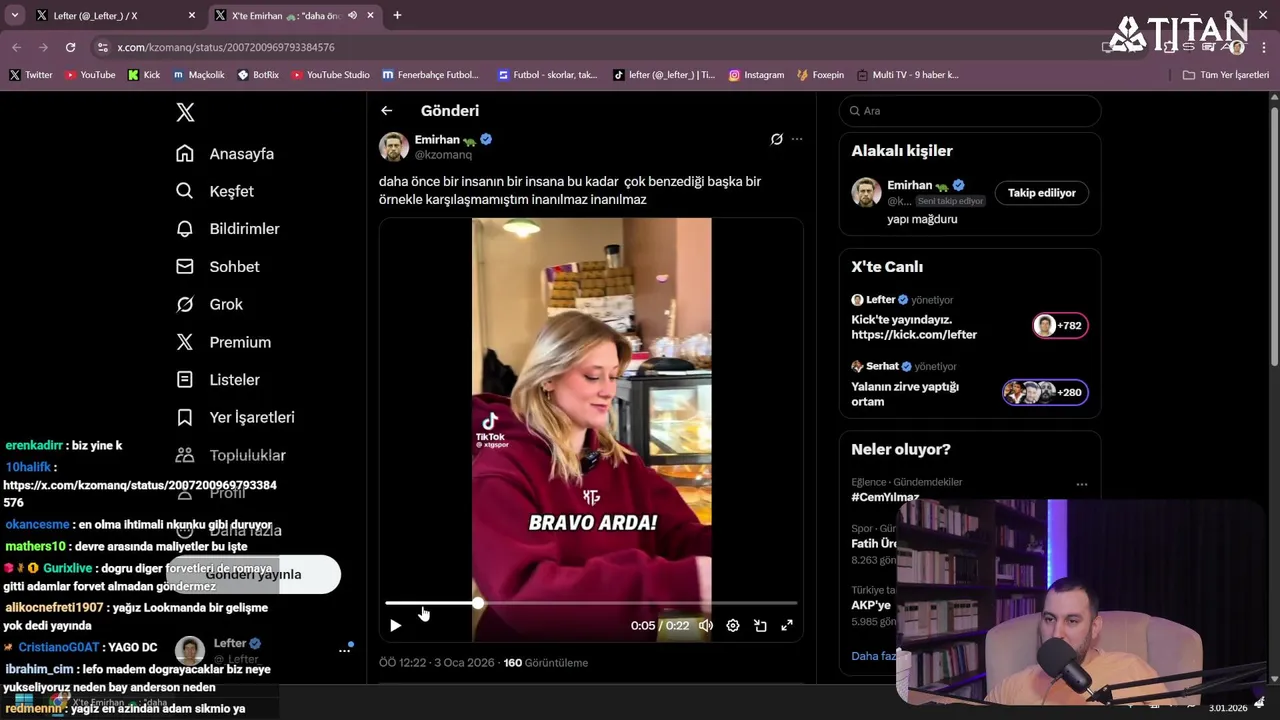Viewport: 1280px width, 720px height.
Task: Open Premium page
Action: pyautogui.click(x=223, y=342)
